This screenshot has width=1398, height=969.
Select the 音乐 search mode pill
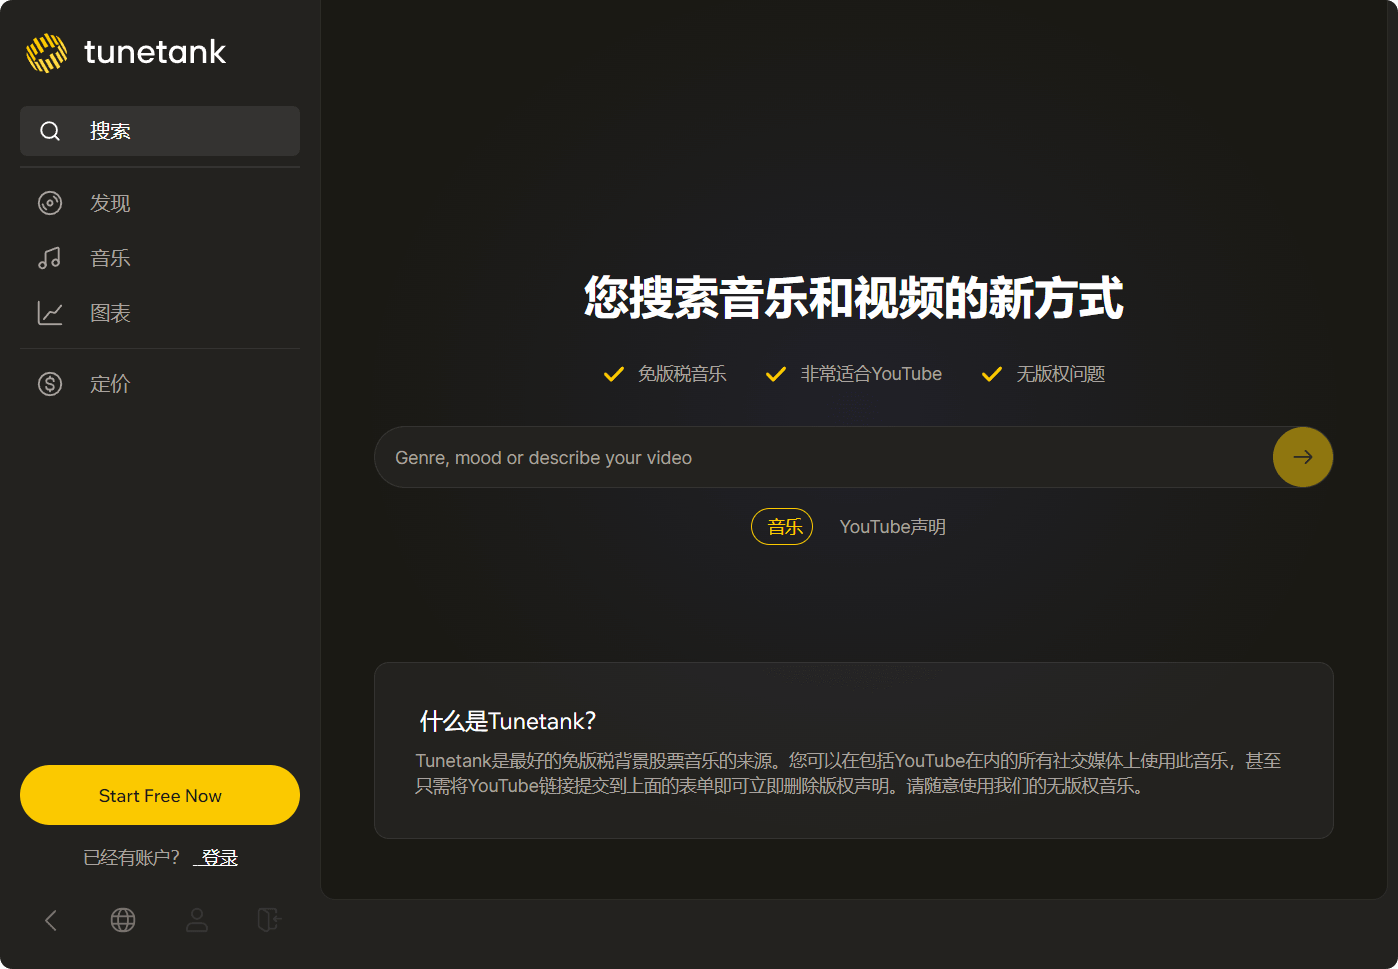coord(782,527)
